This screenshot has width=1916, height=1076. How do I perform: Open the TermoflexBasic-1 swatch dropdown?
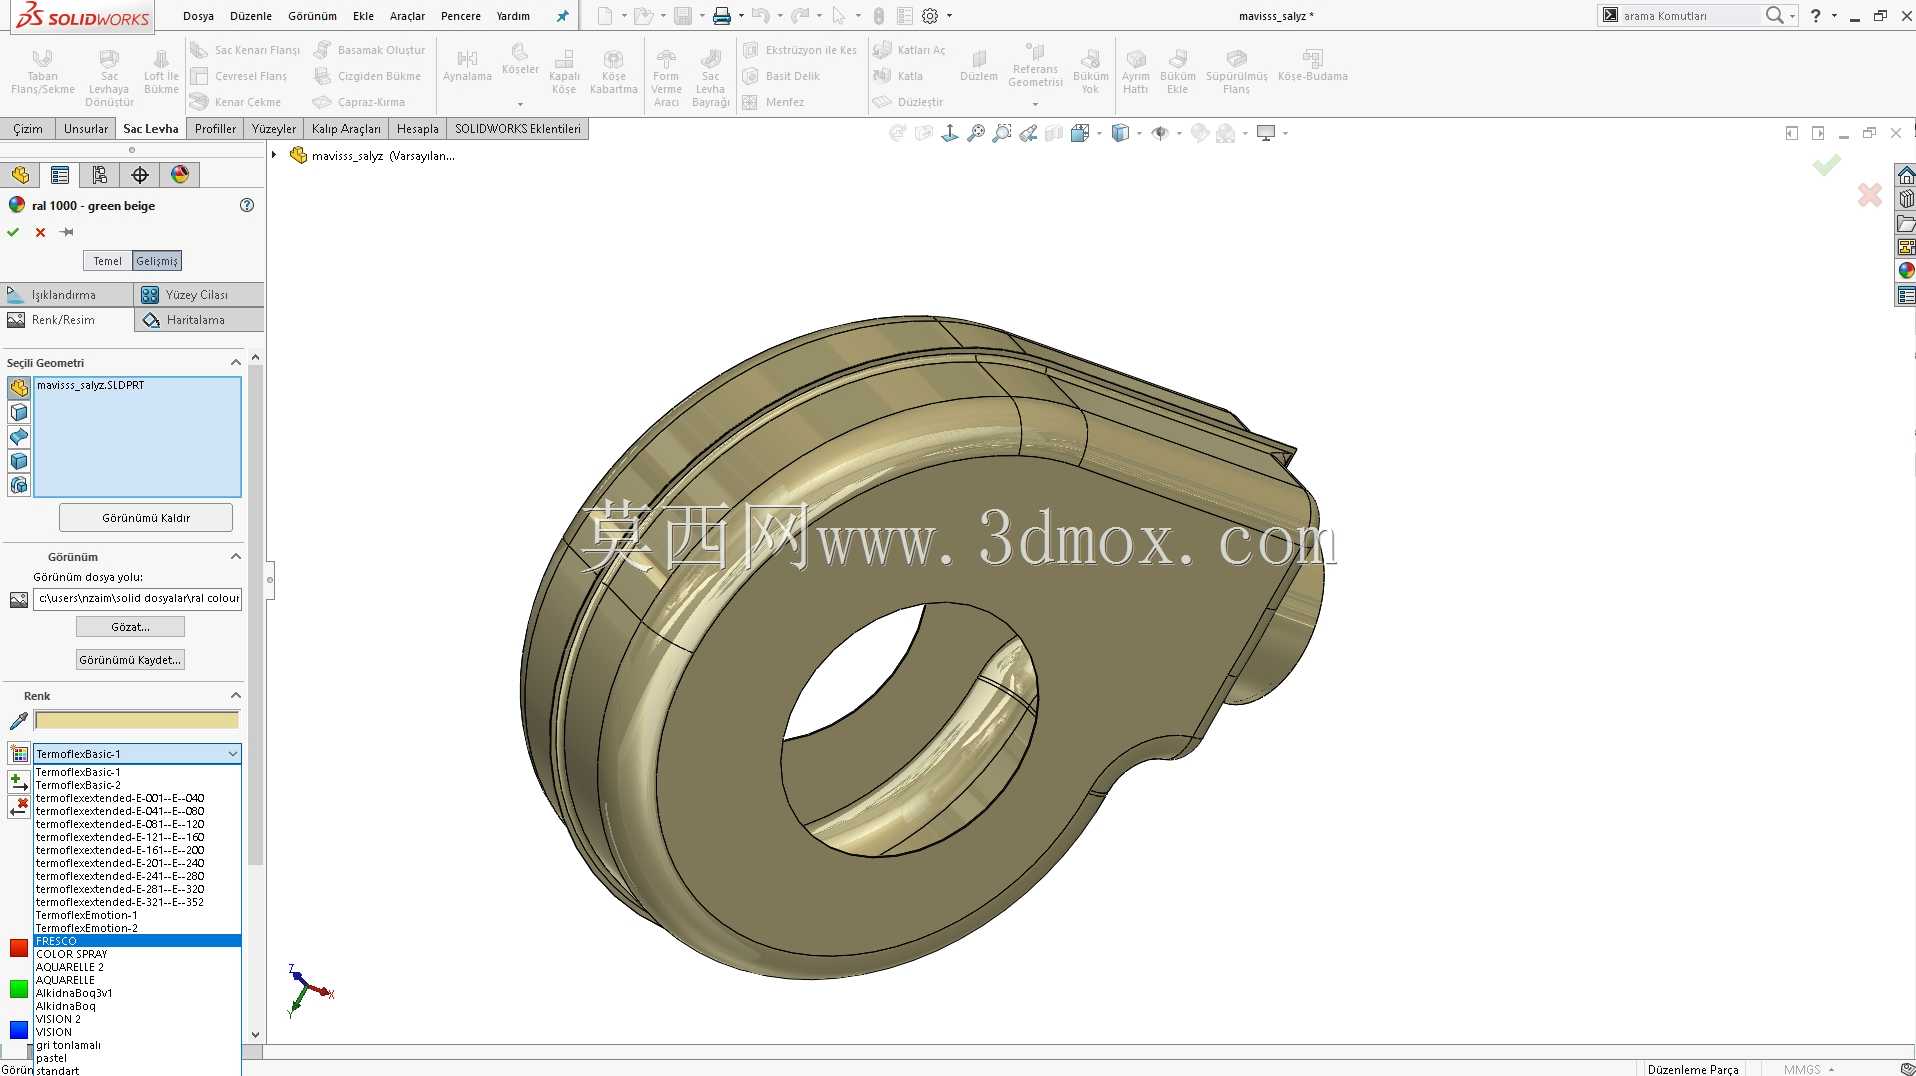click(x=137, y=754)
